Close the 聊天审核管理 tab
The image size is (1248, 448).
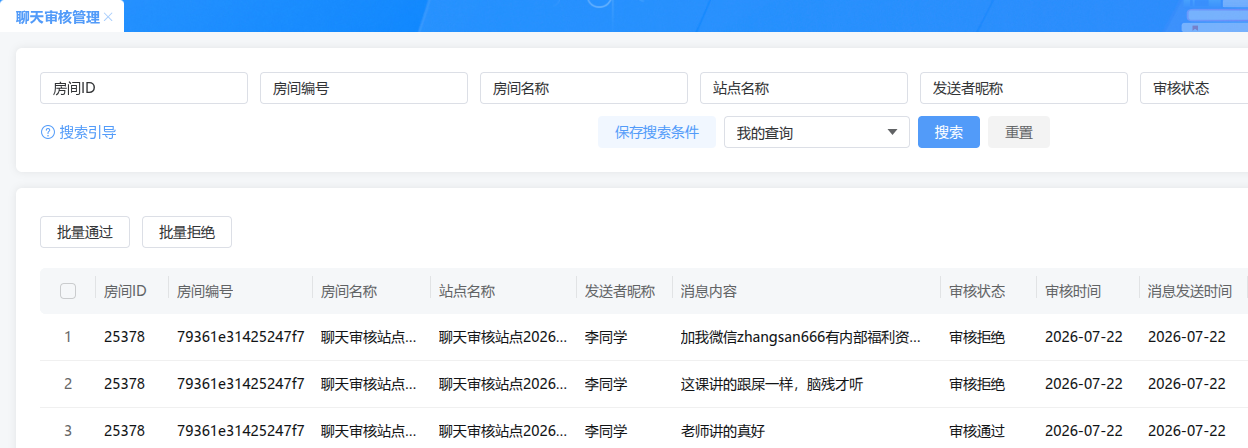click(x=108, y=17)
